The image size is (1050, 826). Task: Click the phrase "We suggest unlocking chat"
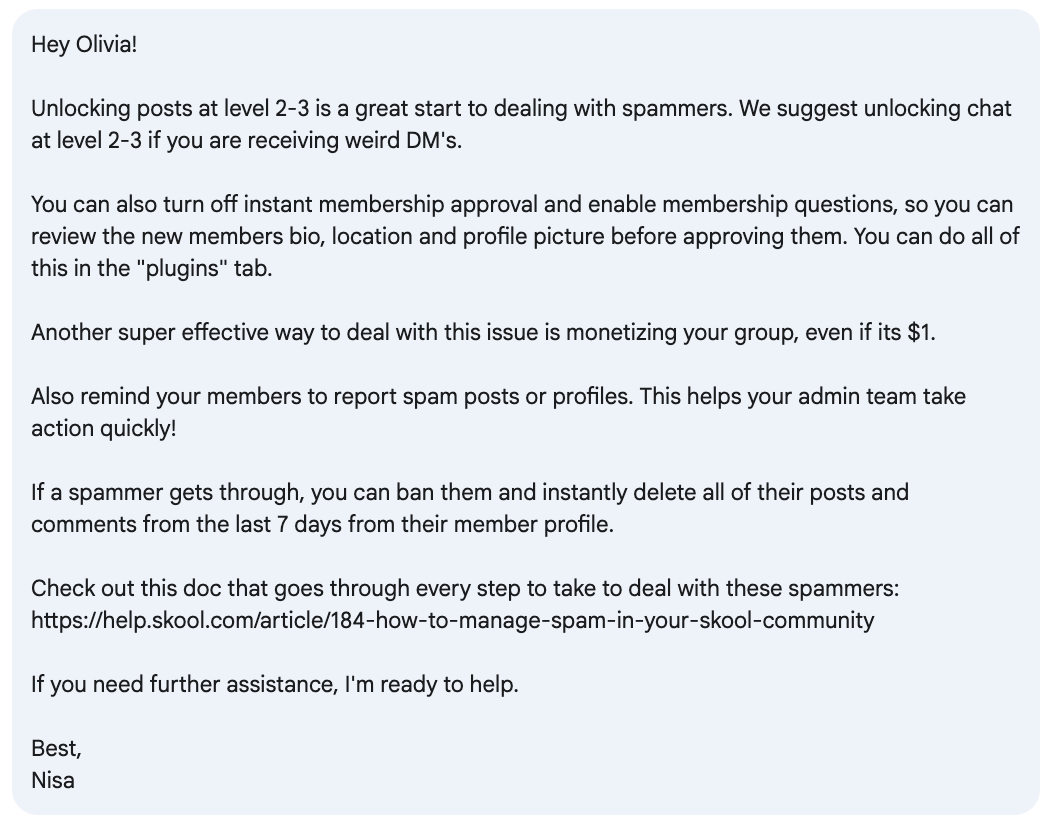point(875,109)
